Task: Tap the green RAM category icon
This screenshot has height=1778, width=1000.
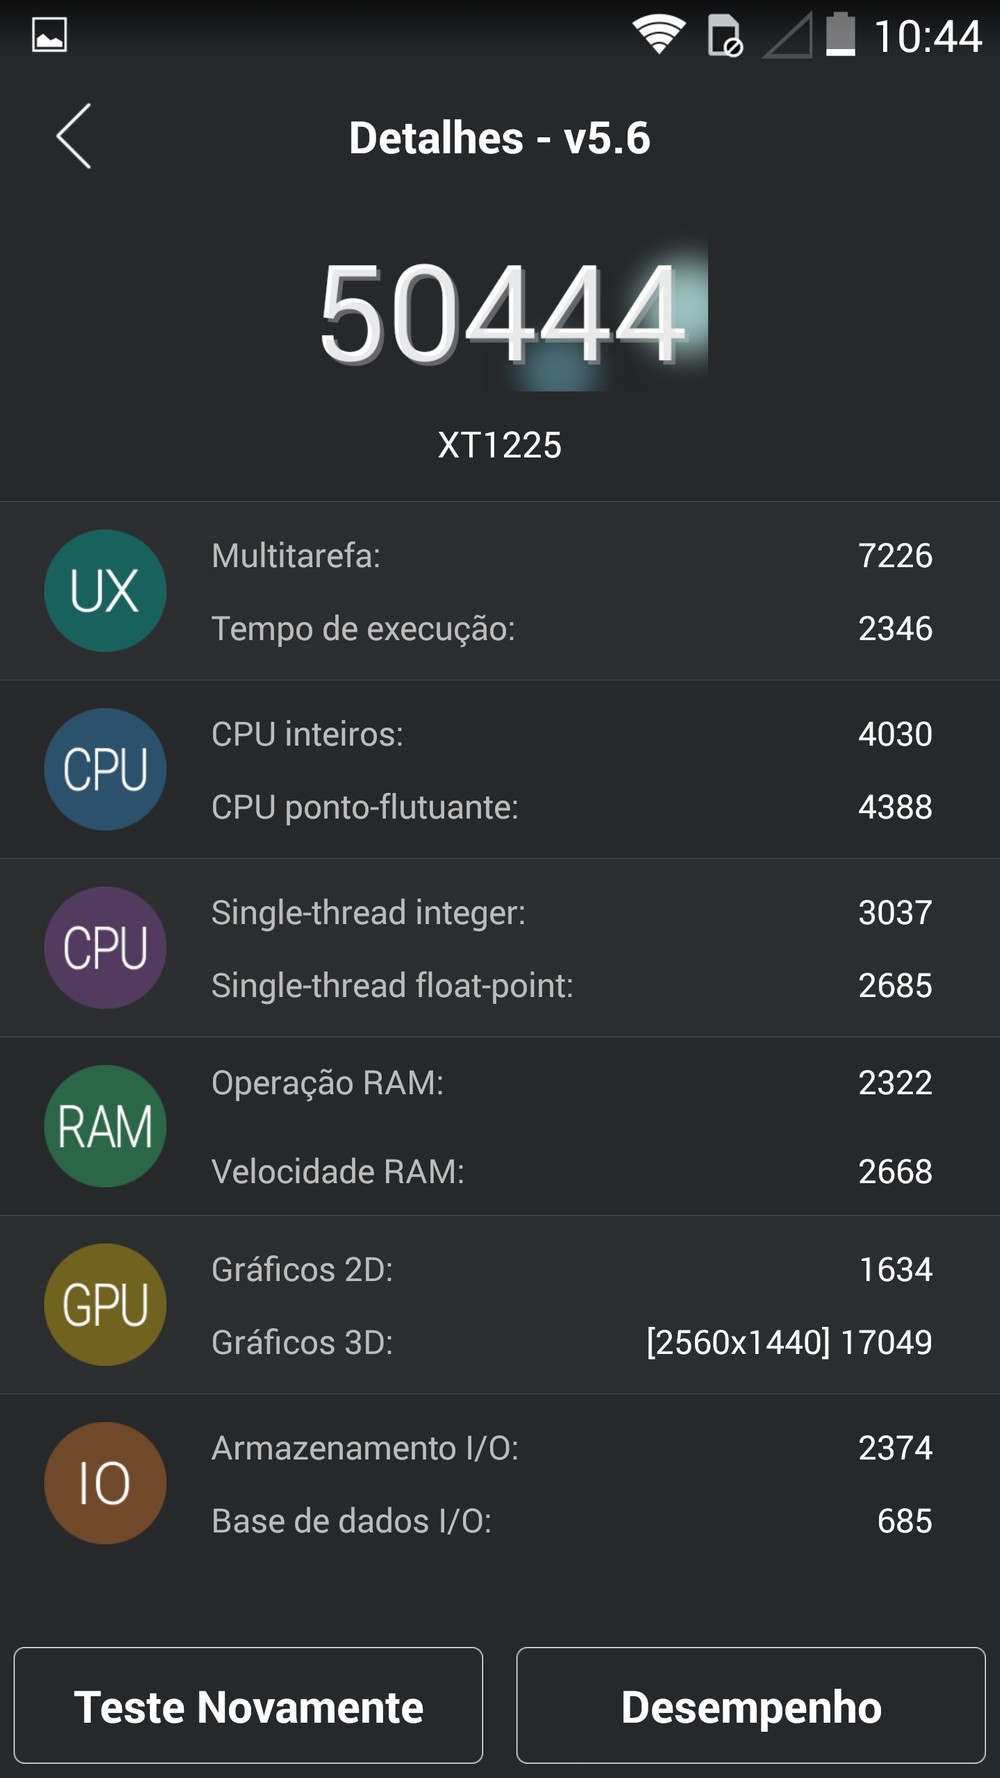Action: (x=105, y=1126)
